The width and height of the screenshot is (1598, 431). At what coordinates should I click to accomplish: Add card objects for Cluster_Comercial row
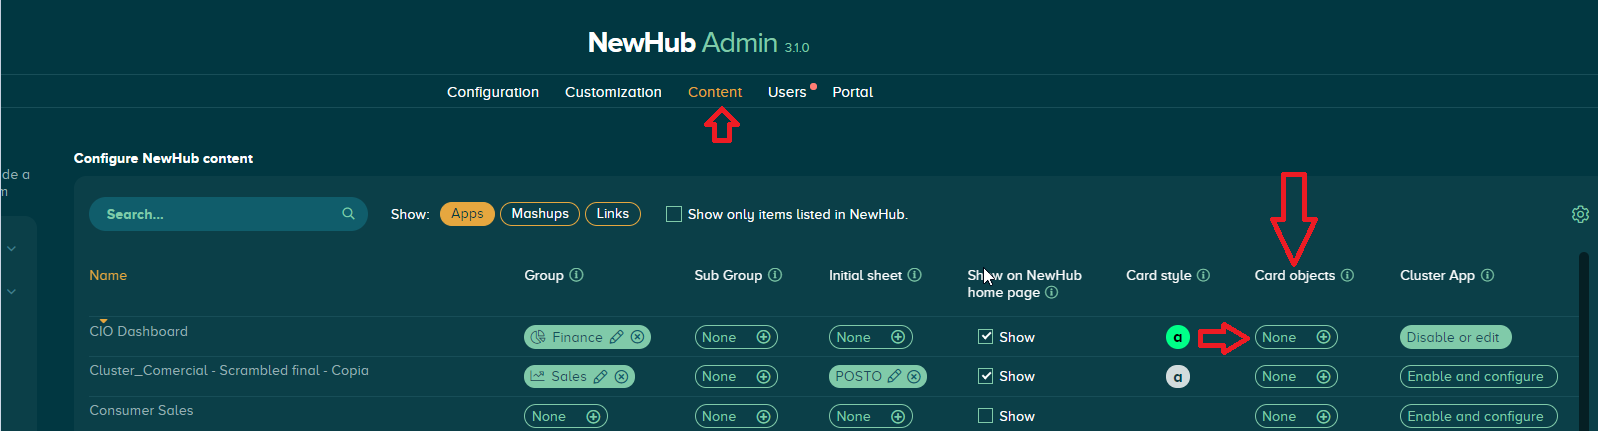[x=1323, y=377]
